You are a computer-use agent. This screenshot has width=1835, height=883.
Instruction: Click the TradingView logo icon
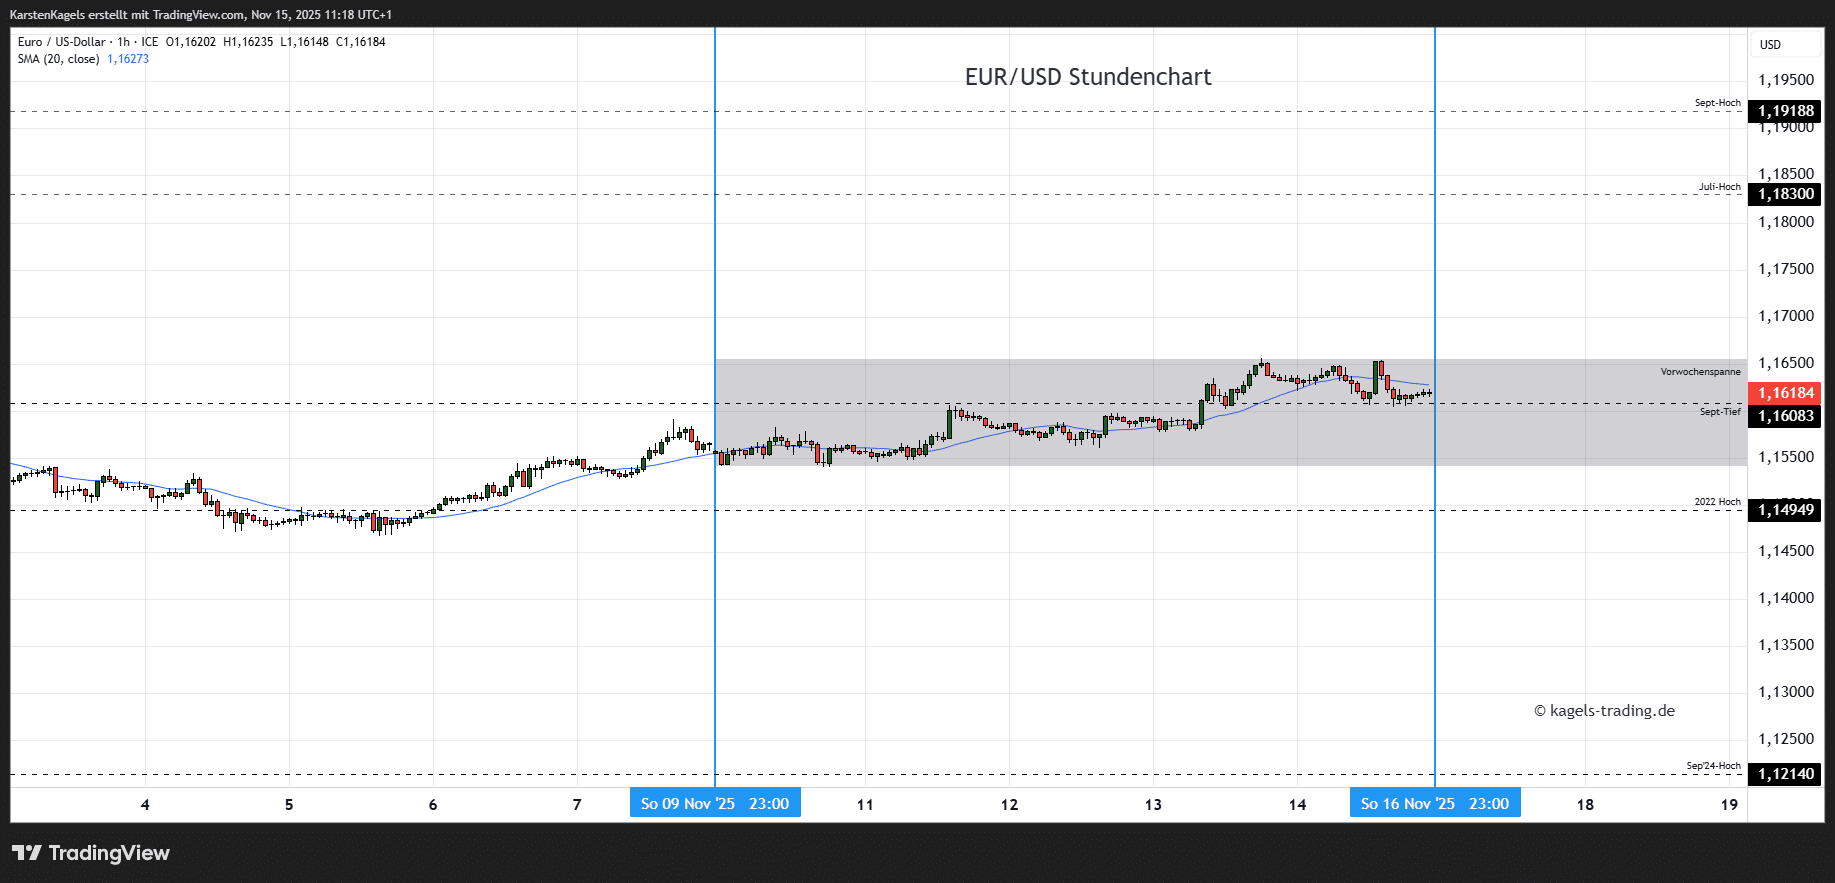28,853
